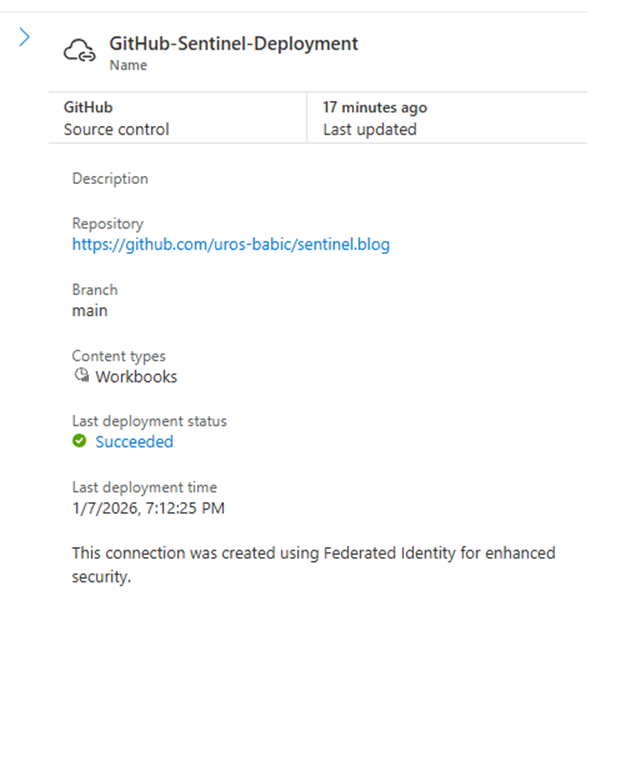This screenshot has height=776, width=641.
Task: Click the GitHub source control value
Action: point(88,107)
